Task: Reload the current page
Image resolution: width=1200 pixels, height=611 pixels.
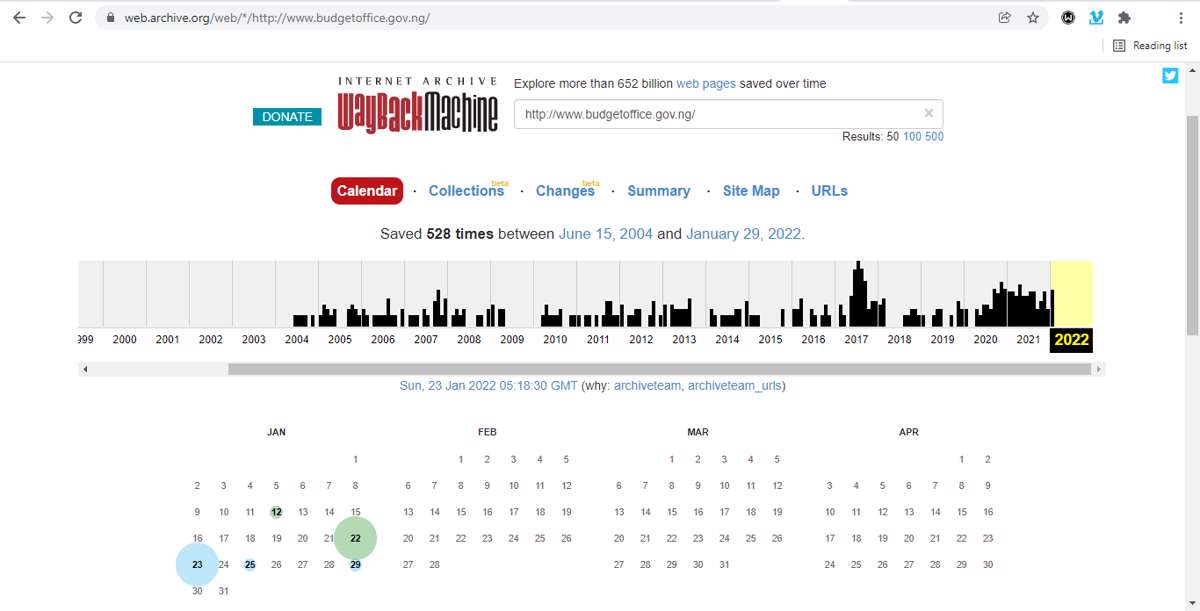Action: click(75, 18)
